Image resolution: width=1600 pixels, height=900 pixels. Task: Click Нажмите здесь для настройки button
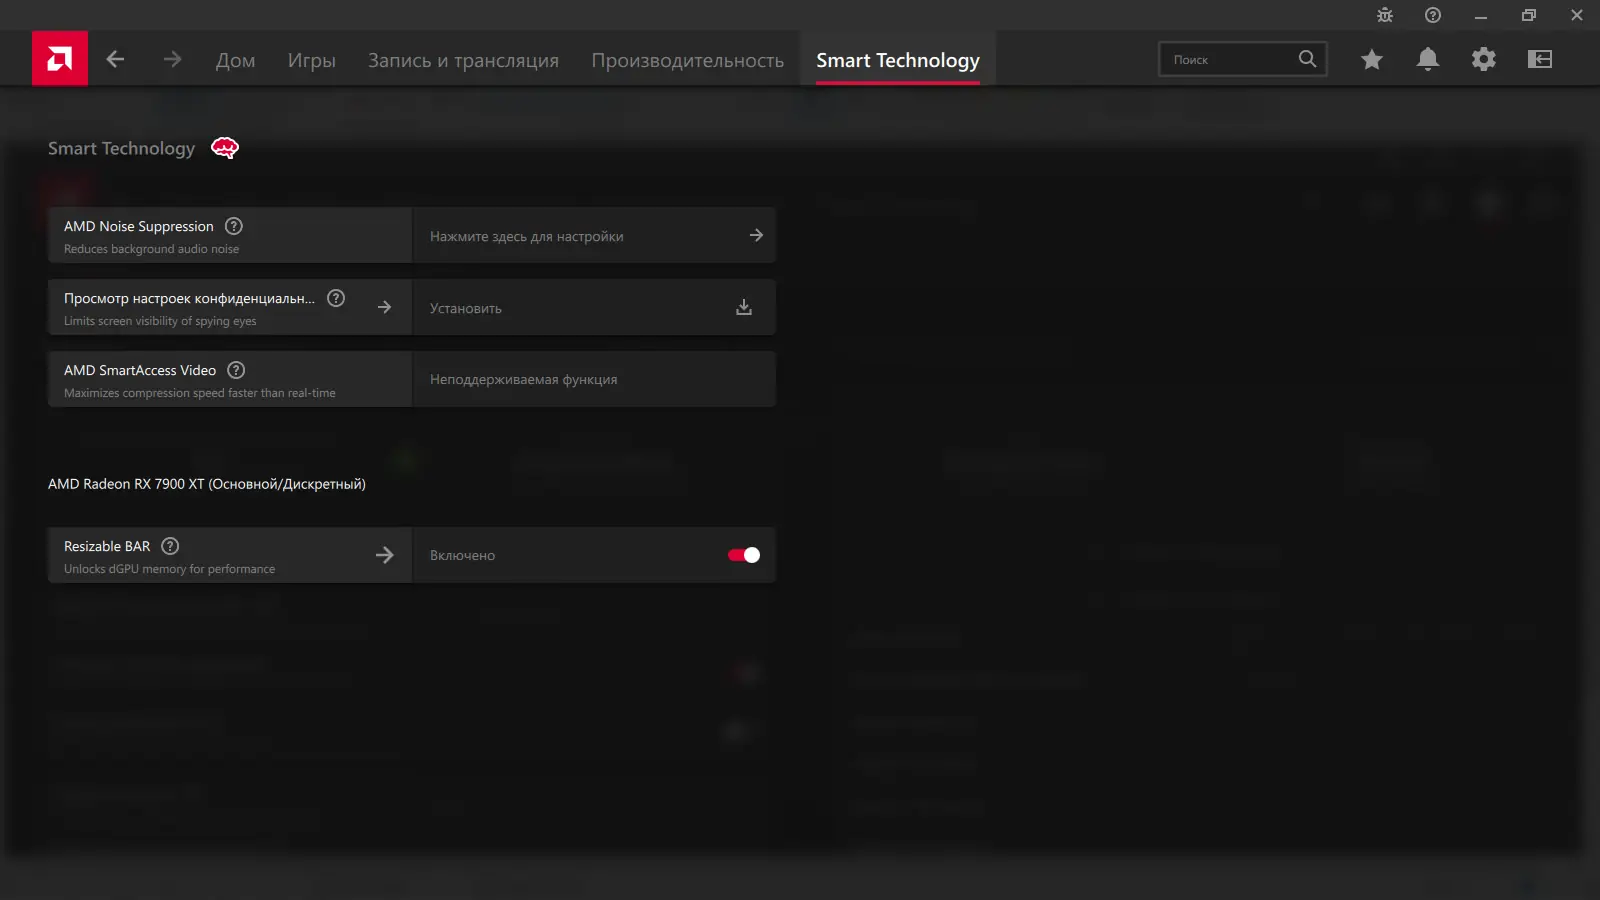click(594, 235)
